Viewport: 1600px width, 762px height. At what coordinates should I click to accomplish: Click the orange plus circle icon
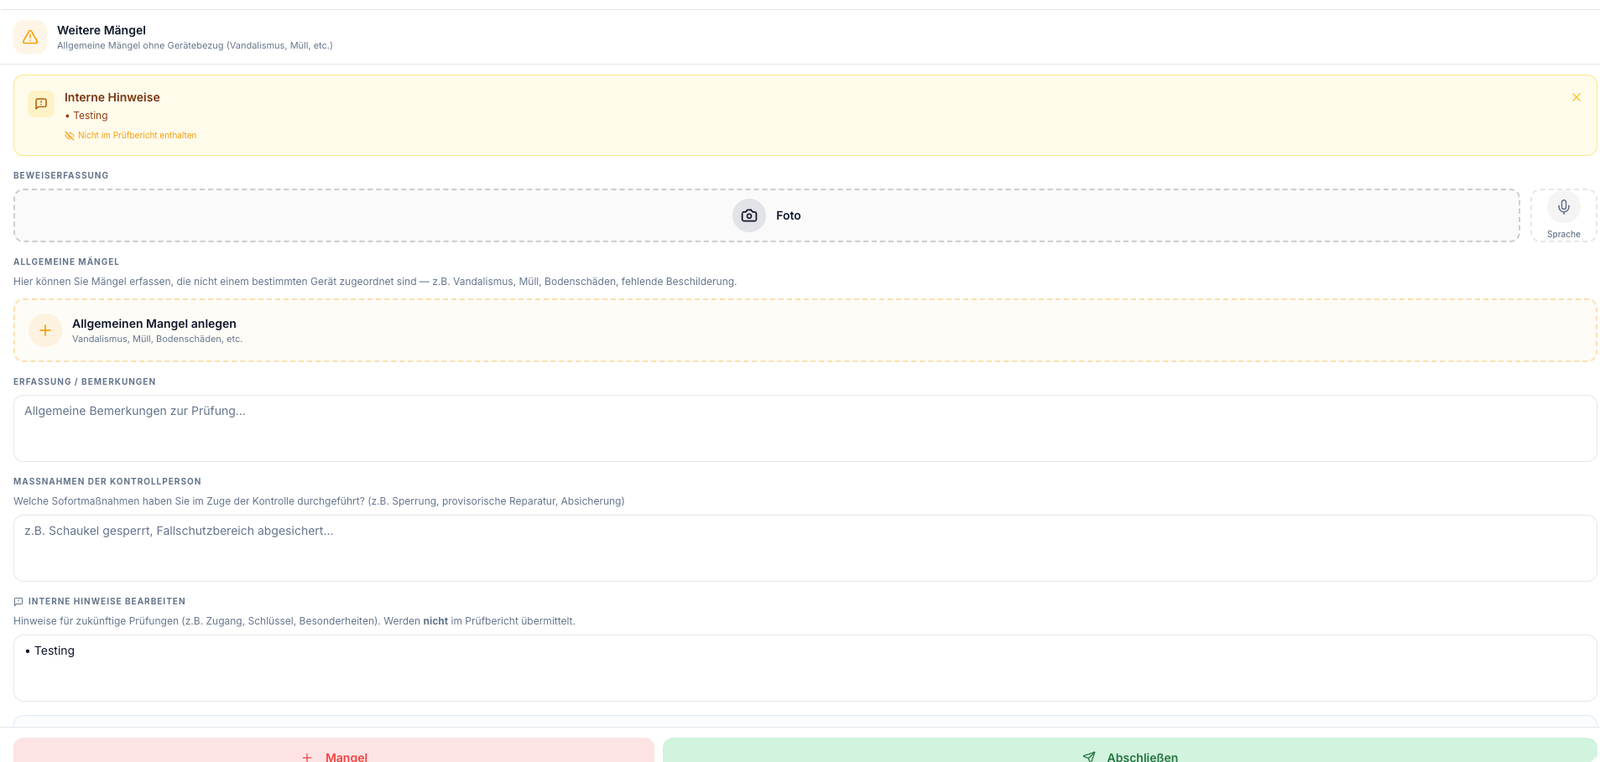coord(45,330)
